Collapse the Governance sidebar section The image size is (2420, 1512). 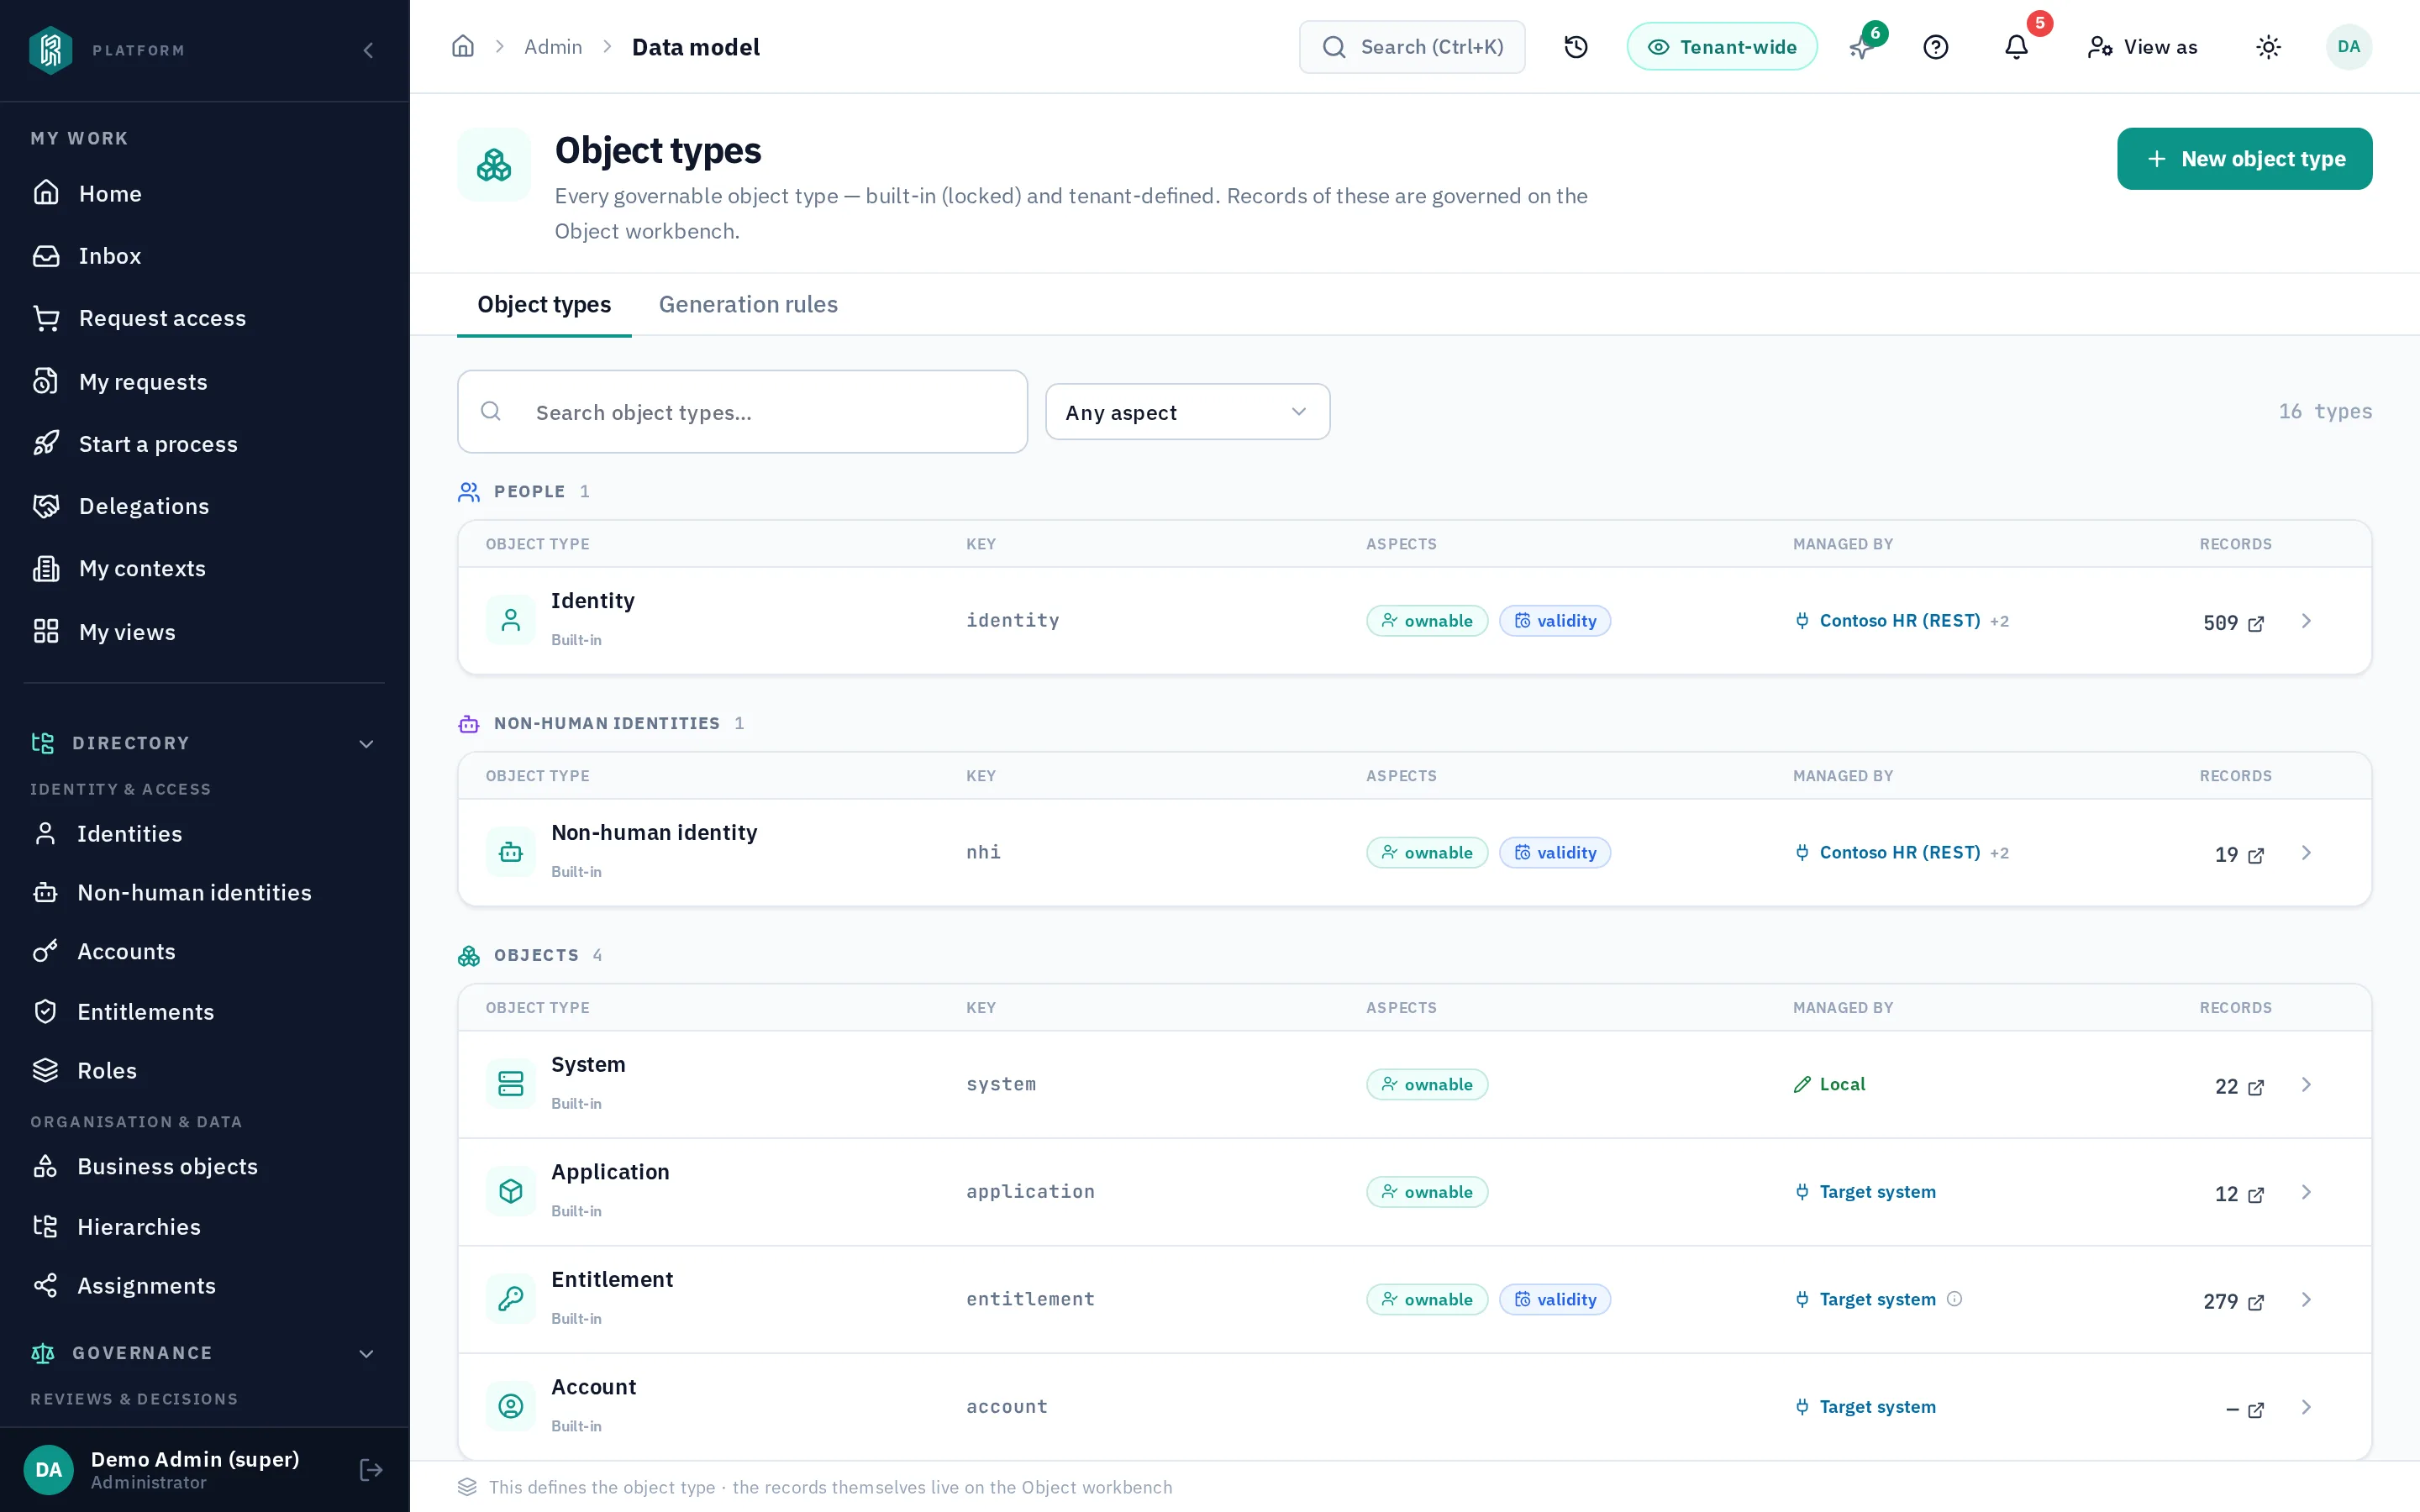click(366, 1353)
